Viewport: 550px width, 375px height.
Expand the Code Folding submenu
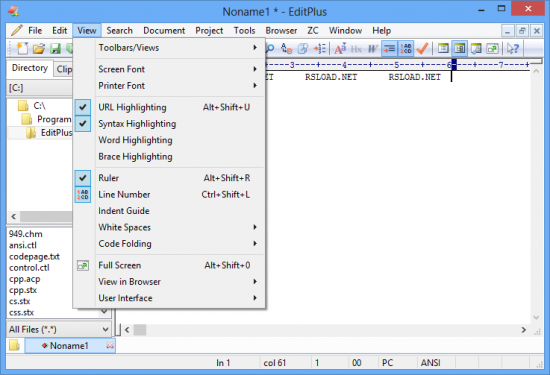[x=170, y=243]
